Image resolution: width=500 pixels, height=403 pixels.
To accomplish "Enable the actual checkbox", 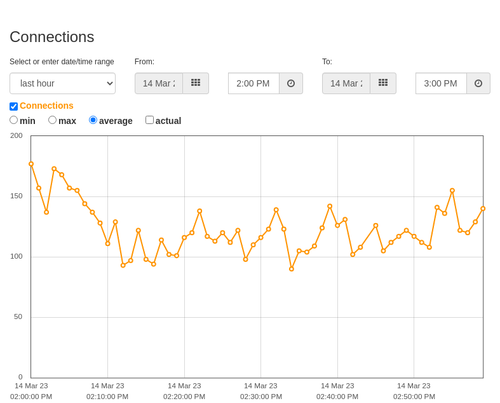I will coord(150,120).
